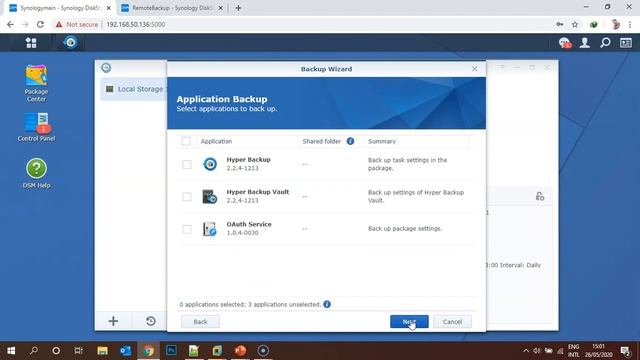Click Next in Backup Wizard

[x=409, y=322]
